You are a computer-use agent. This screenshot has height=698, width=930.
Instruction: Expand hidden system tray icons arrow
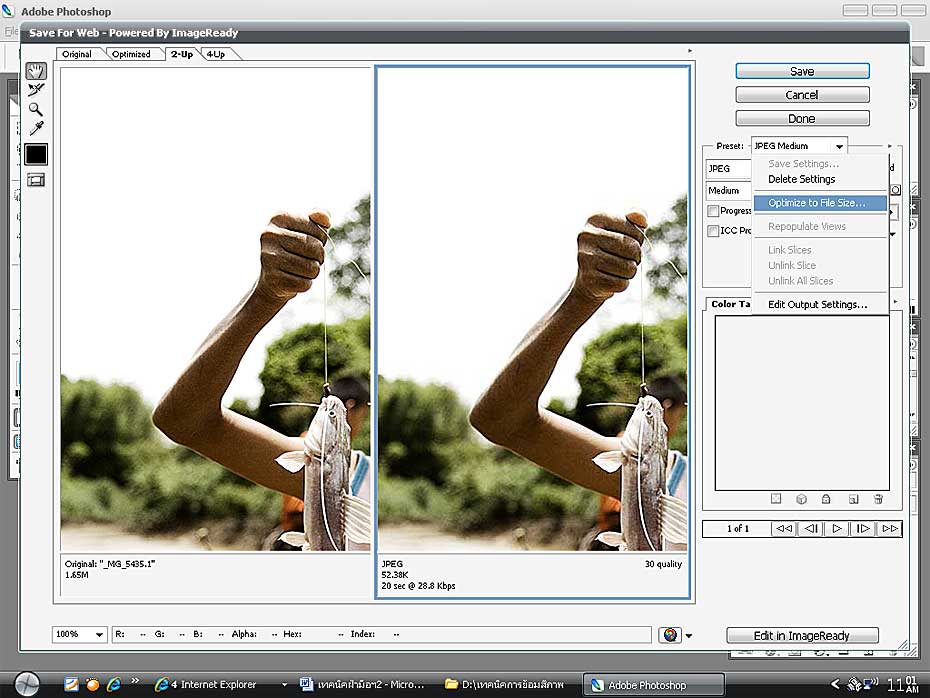click(x=835, y=684)
